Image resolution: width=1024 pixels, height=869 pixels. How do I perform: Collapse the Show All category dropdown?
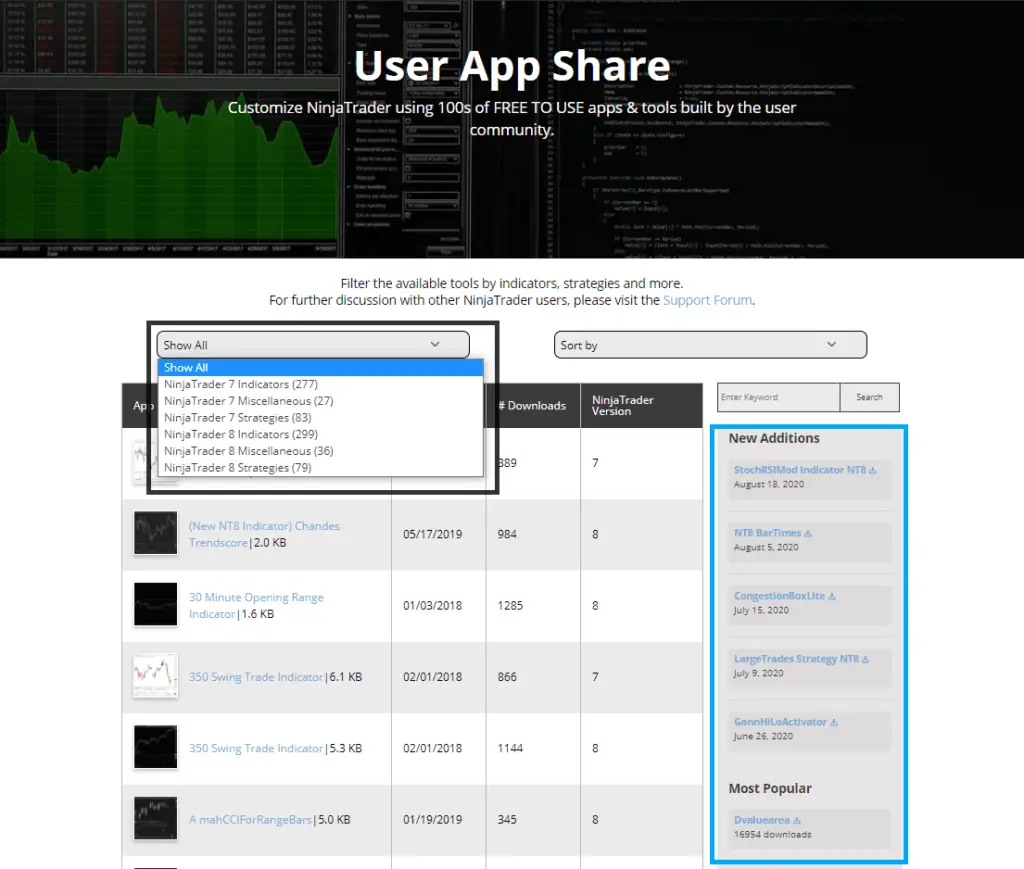[313, 345]
